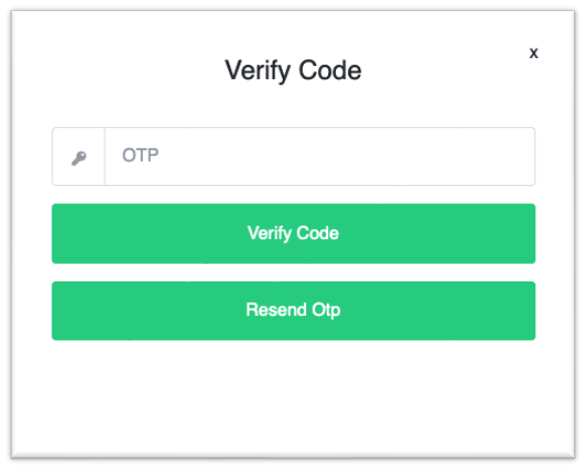Request a new code with Resend Otp
Screen dimensions: 586x470
293,311
